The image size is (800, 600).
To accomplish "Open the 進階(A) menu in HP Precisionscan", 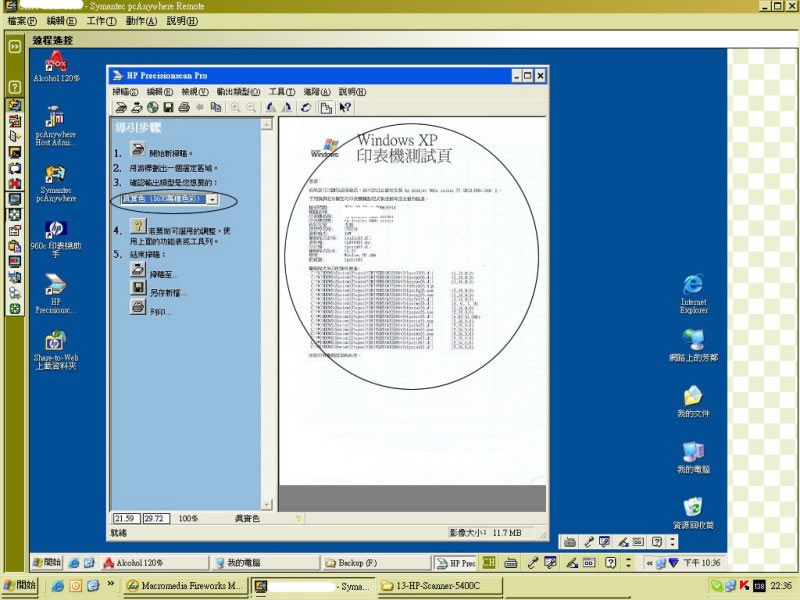I will click(x=317, y=92).
